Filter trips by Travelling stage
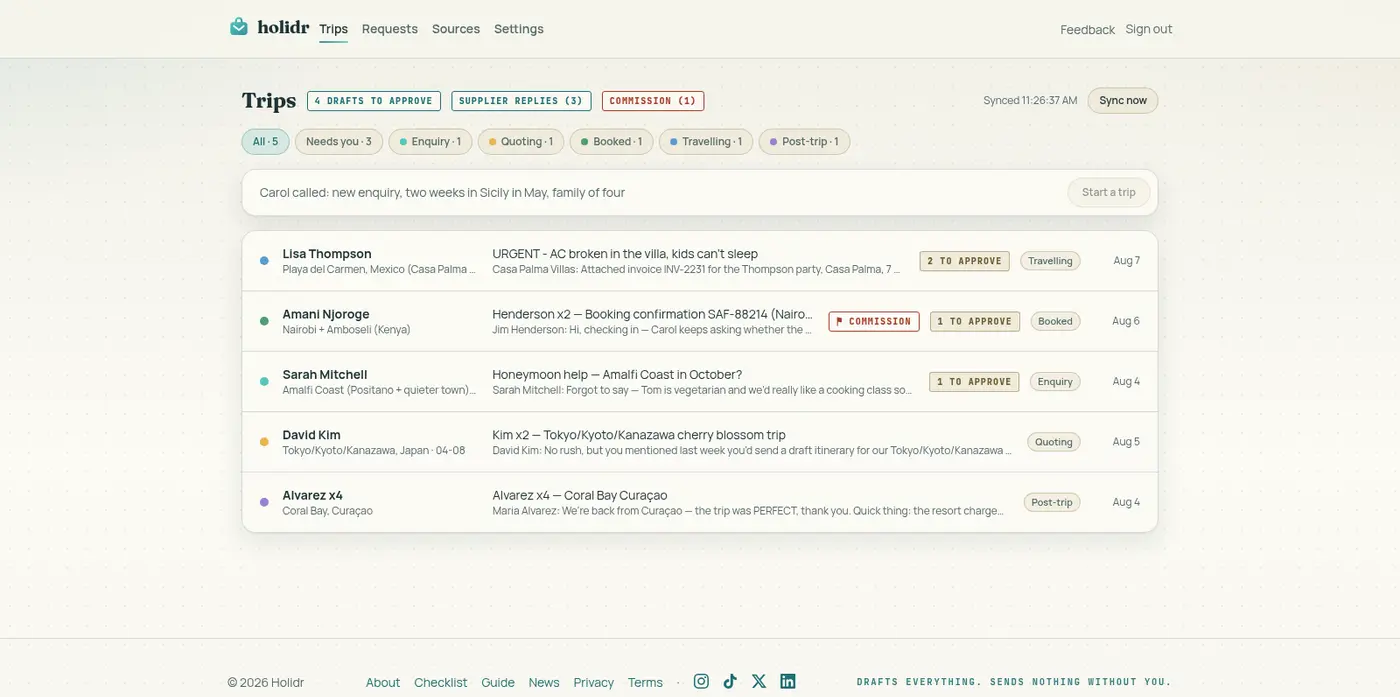 (x=706, y=142)
